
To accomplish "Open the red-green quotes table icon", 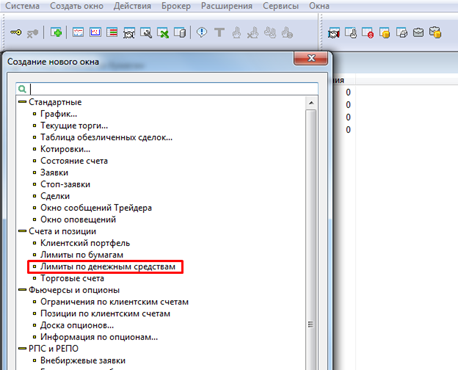I will [112, 32].
